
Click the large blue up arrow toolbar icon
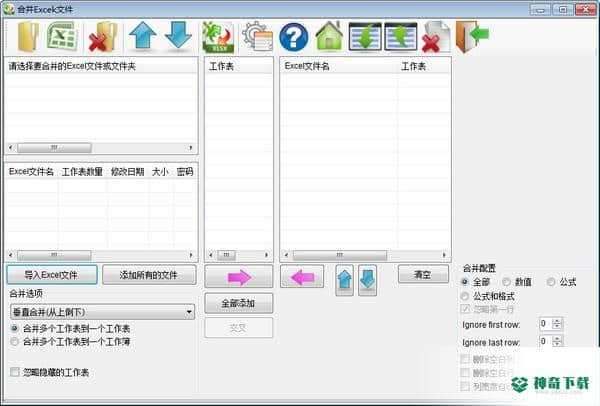tap(142, 35)
